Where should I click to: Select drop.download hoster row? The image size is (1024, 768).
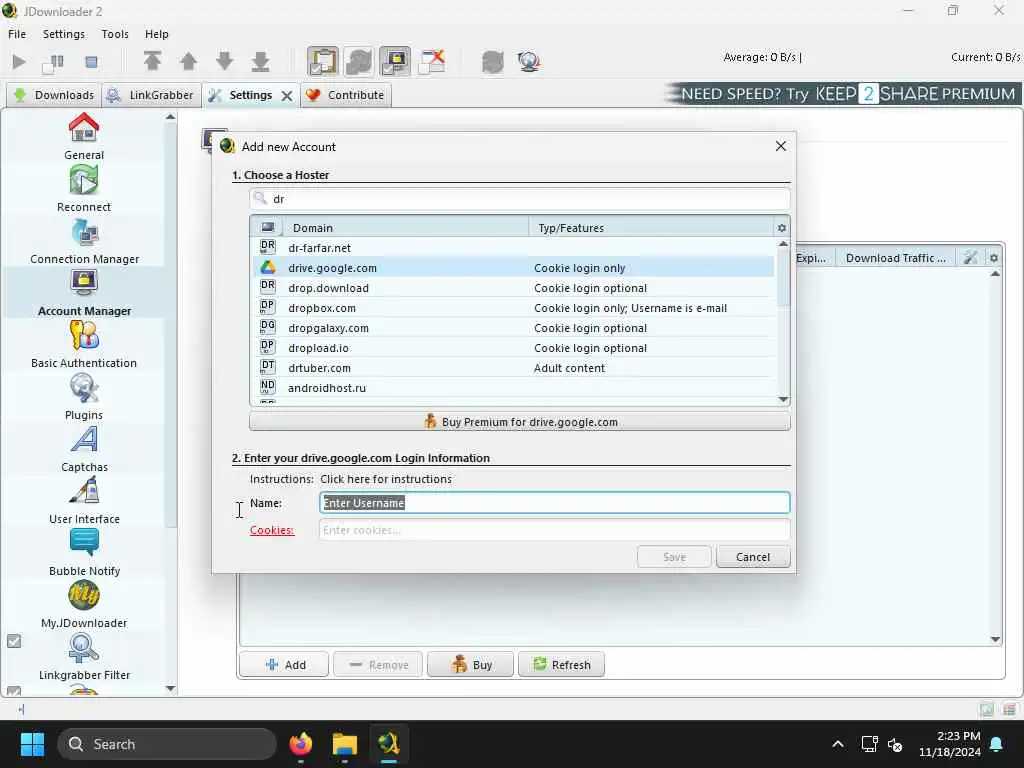click(513, 288)
